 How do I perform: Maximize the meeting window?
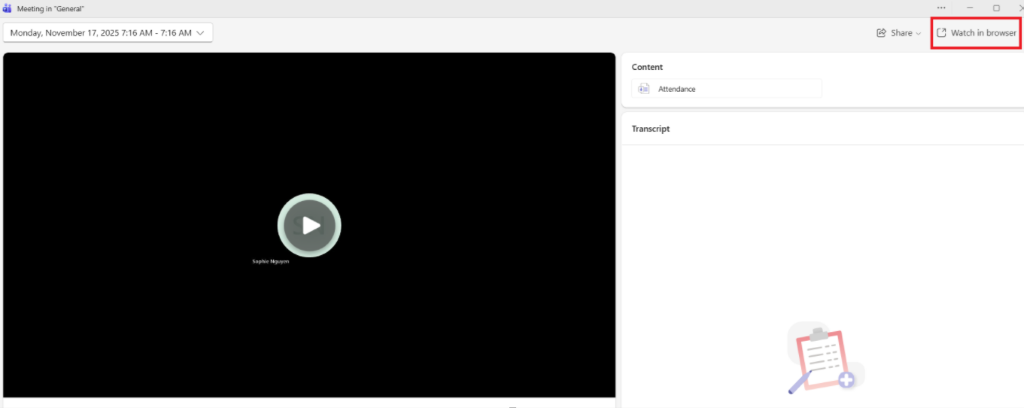(996, 8)
